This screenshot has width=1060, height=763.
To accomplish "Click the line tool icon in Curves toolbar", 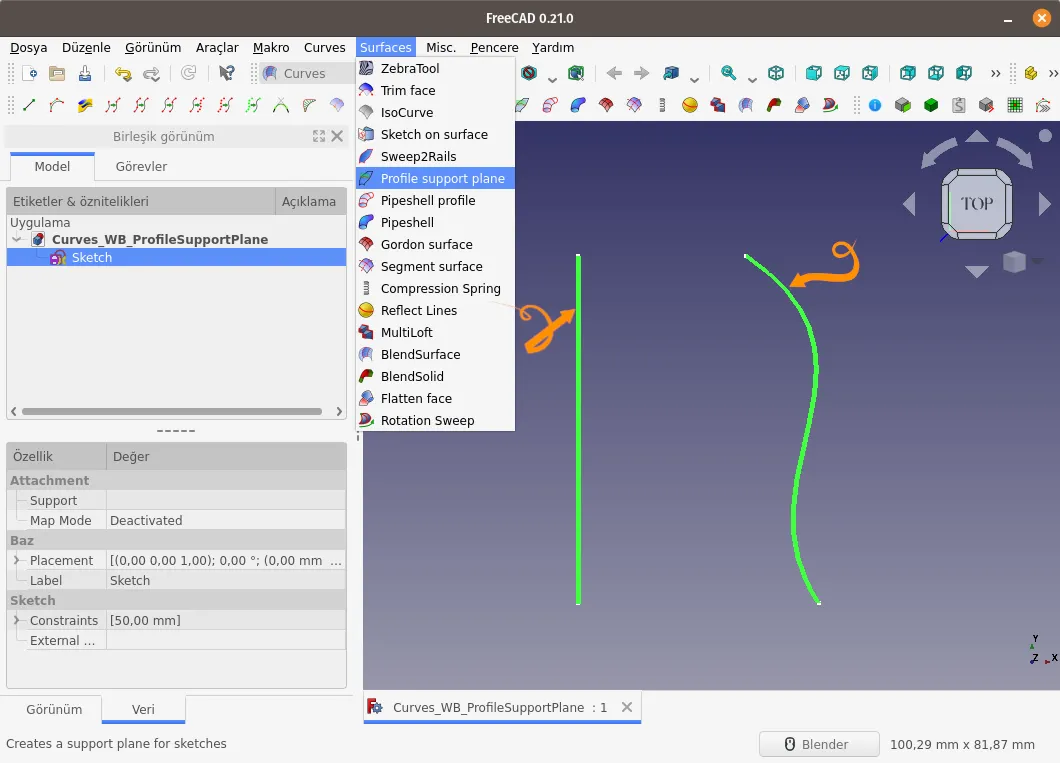I will [x=29, y=105].
